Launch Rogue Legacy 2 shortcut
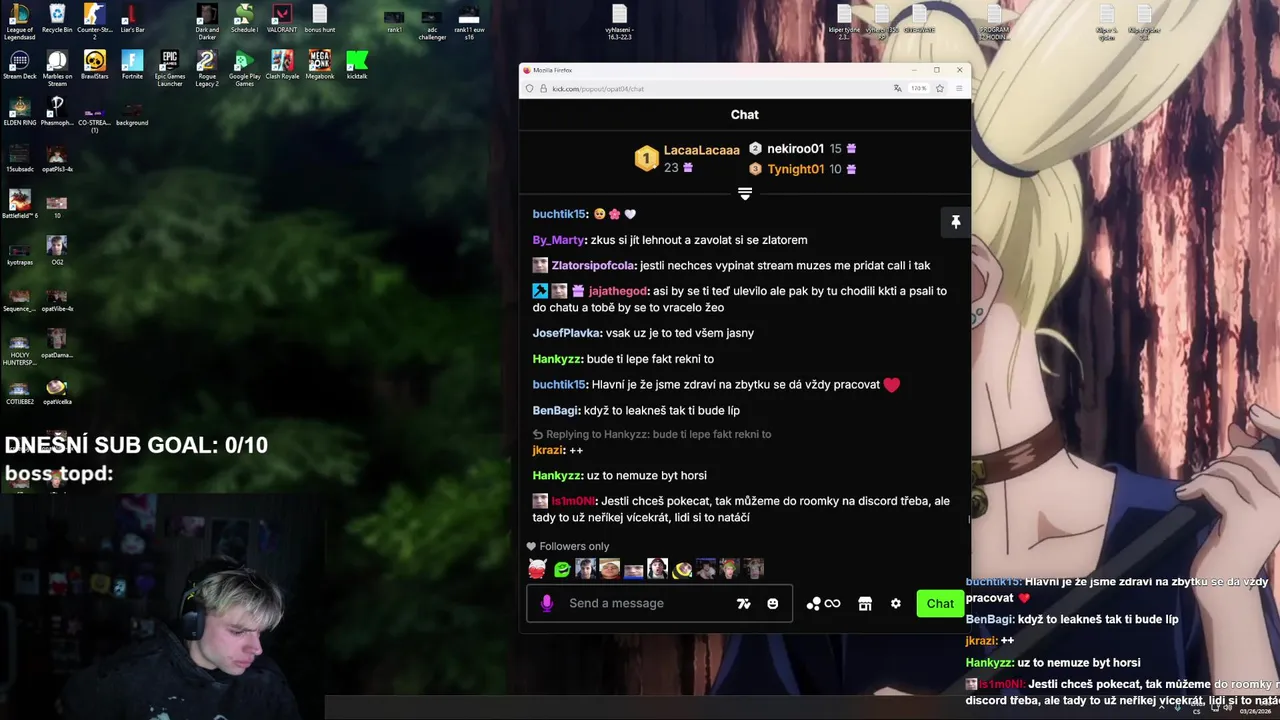 click(207, 68)
